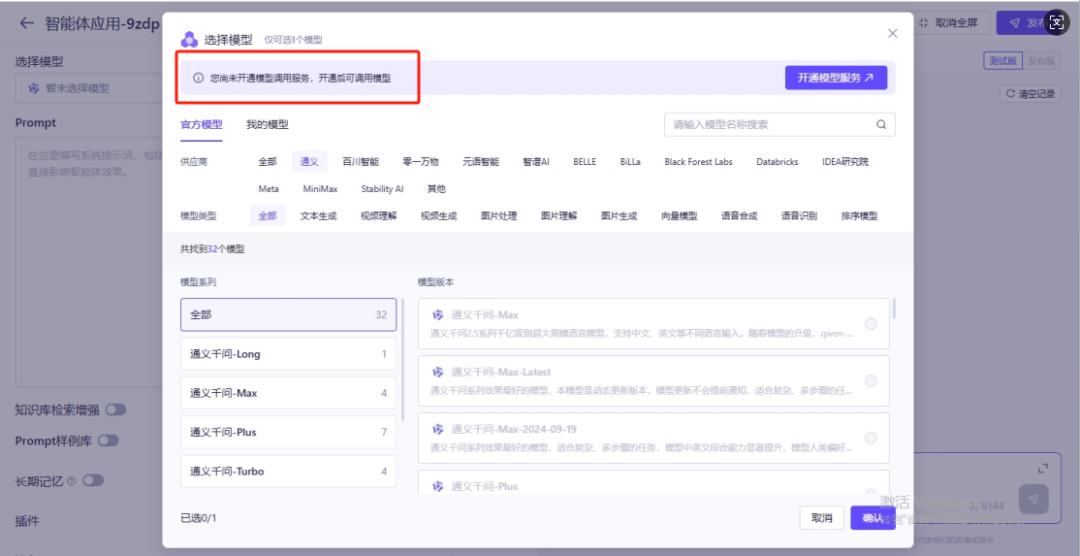Filter supplier by 通义
Screen dimensions: 1080x556
click(x=309, y=162)
